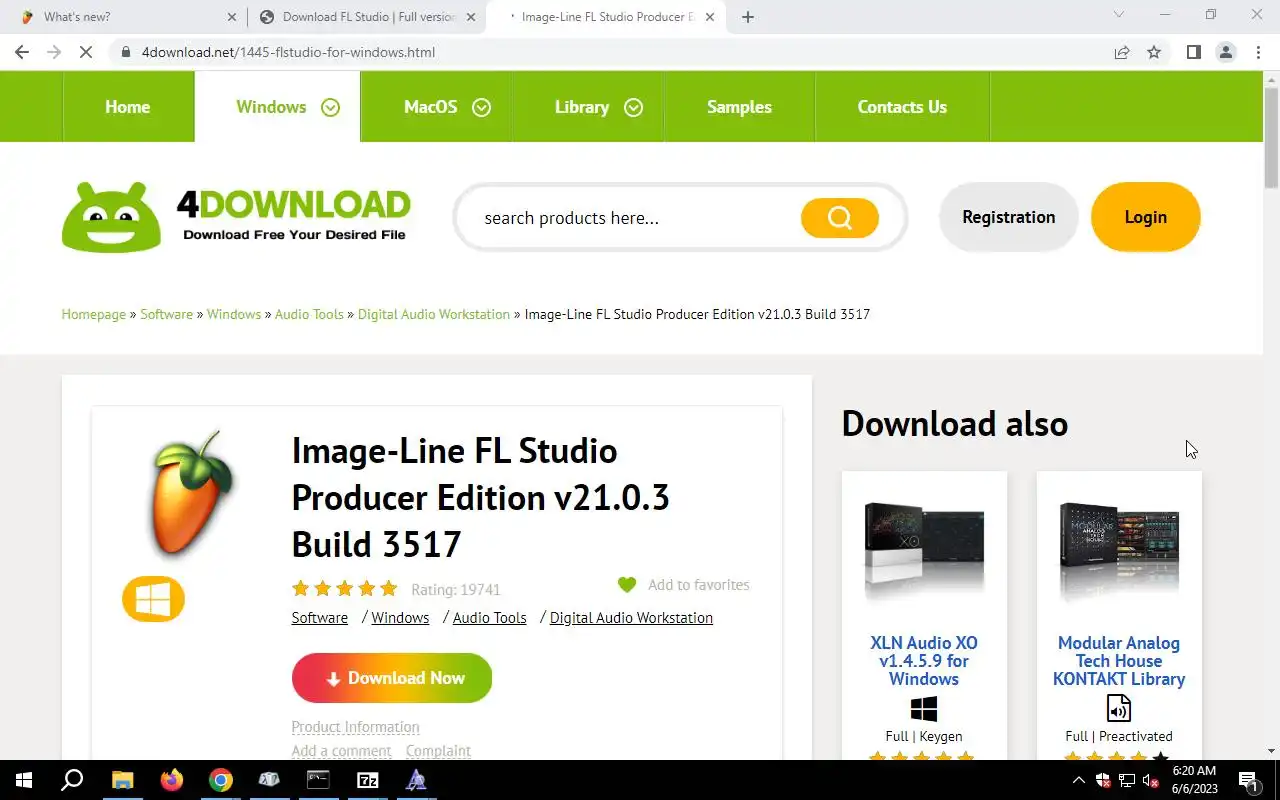The width and height of the screenshot is (1280, 800).
Task: Open the notification center icon
Action: coord(1248,781)
